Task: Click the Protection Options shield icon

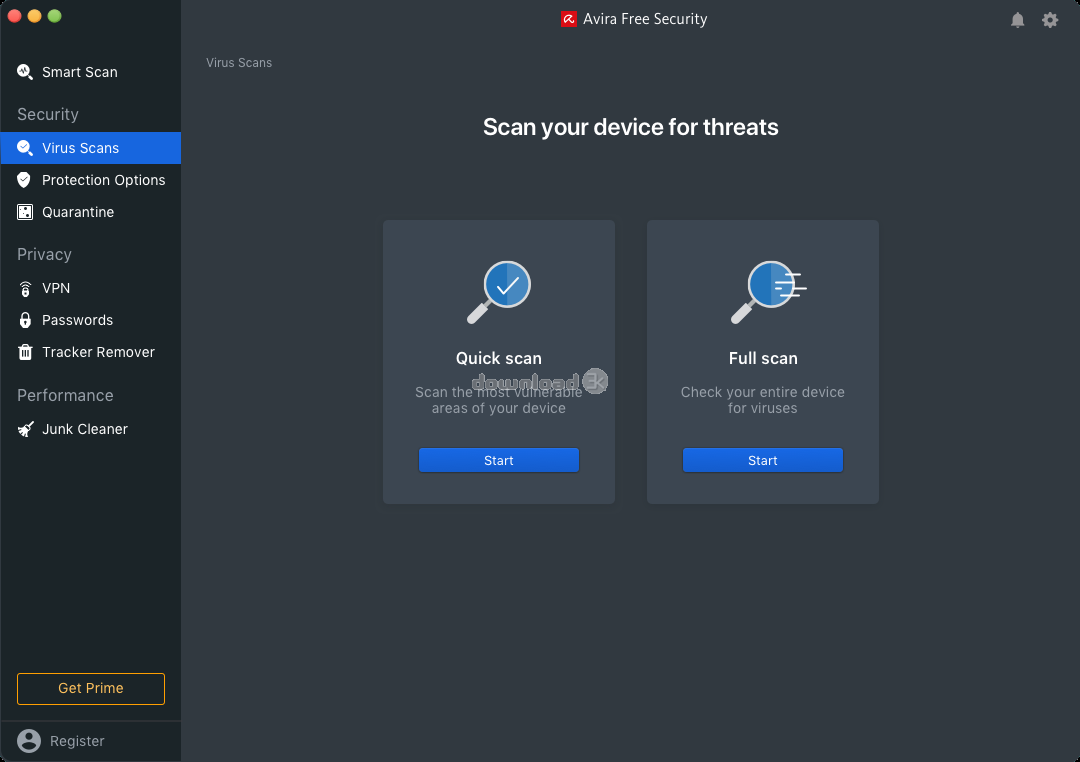Action: click(25, 180)
